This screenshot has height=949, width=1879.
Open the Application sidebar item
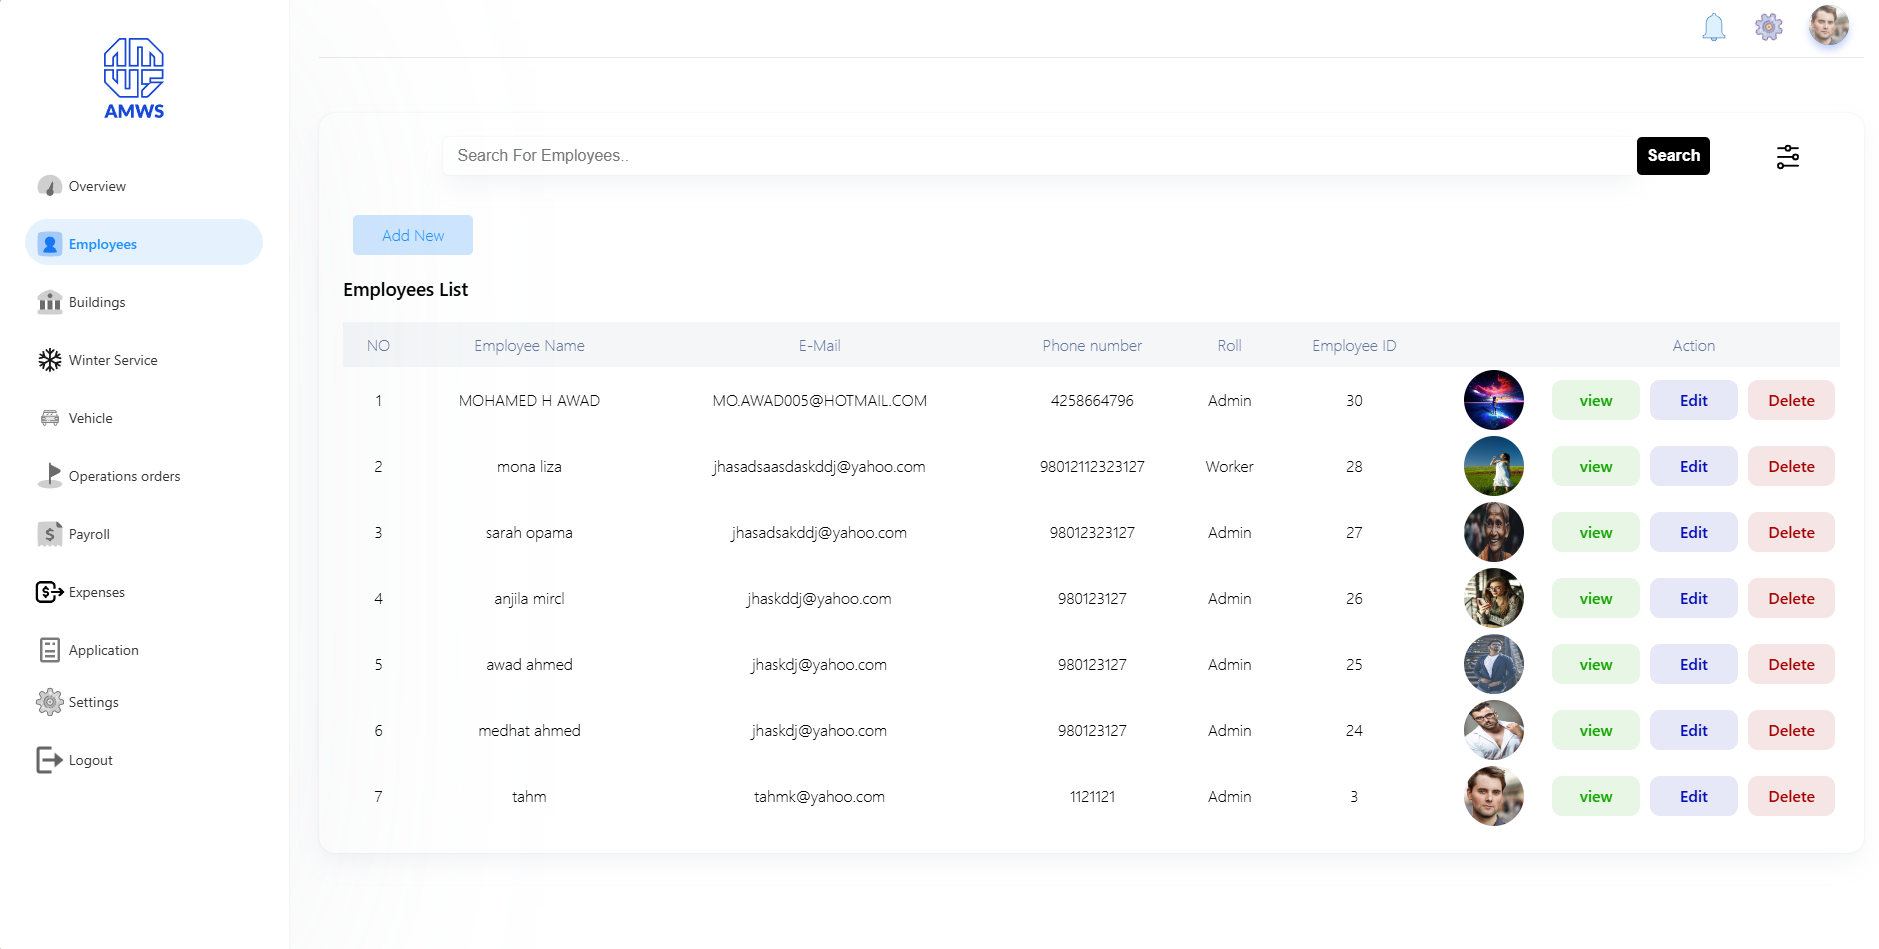point(103,650)
